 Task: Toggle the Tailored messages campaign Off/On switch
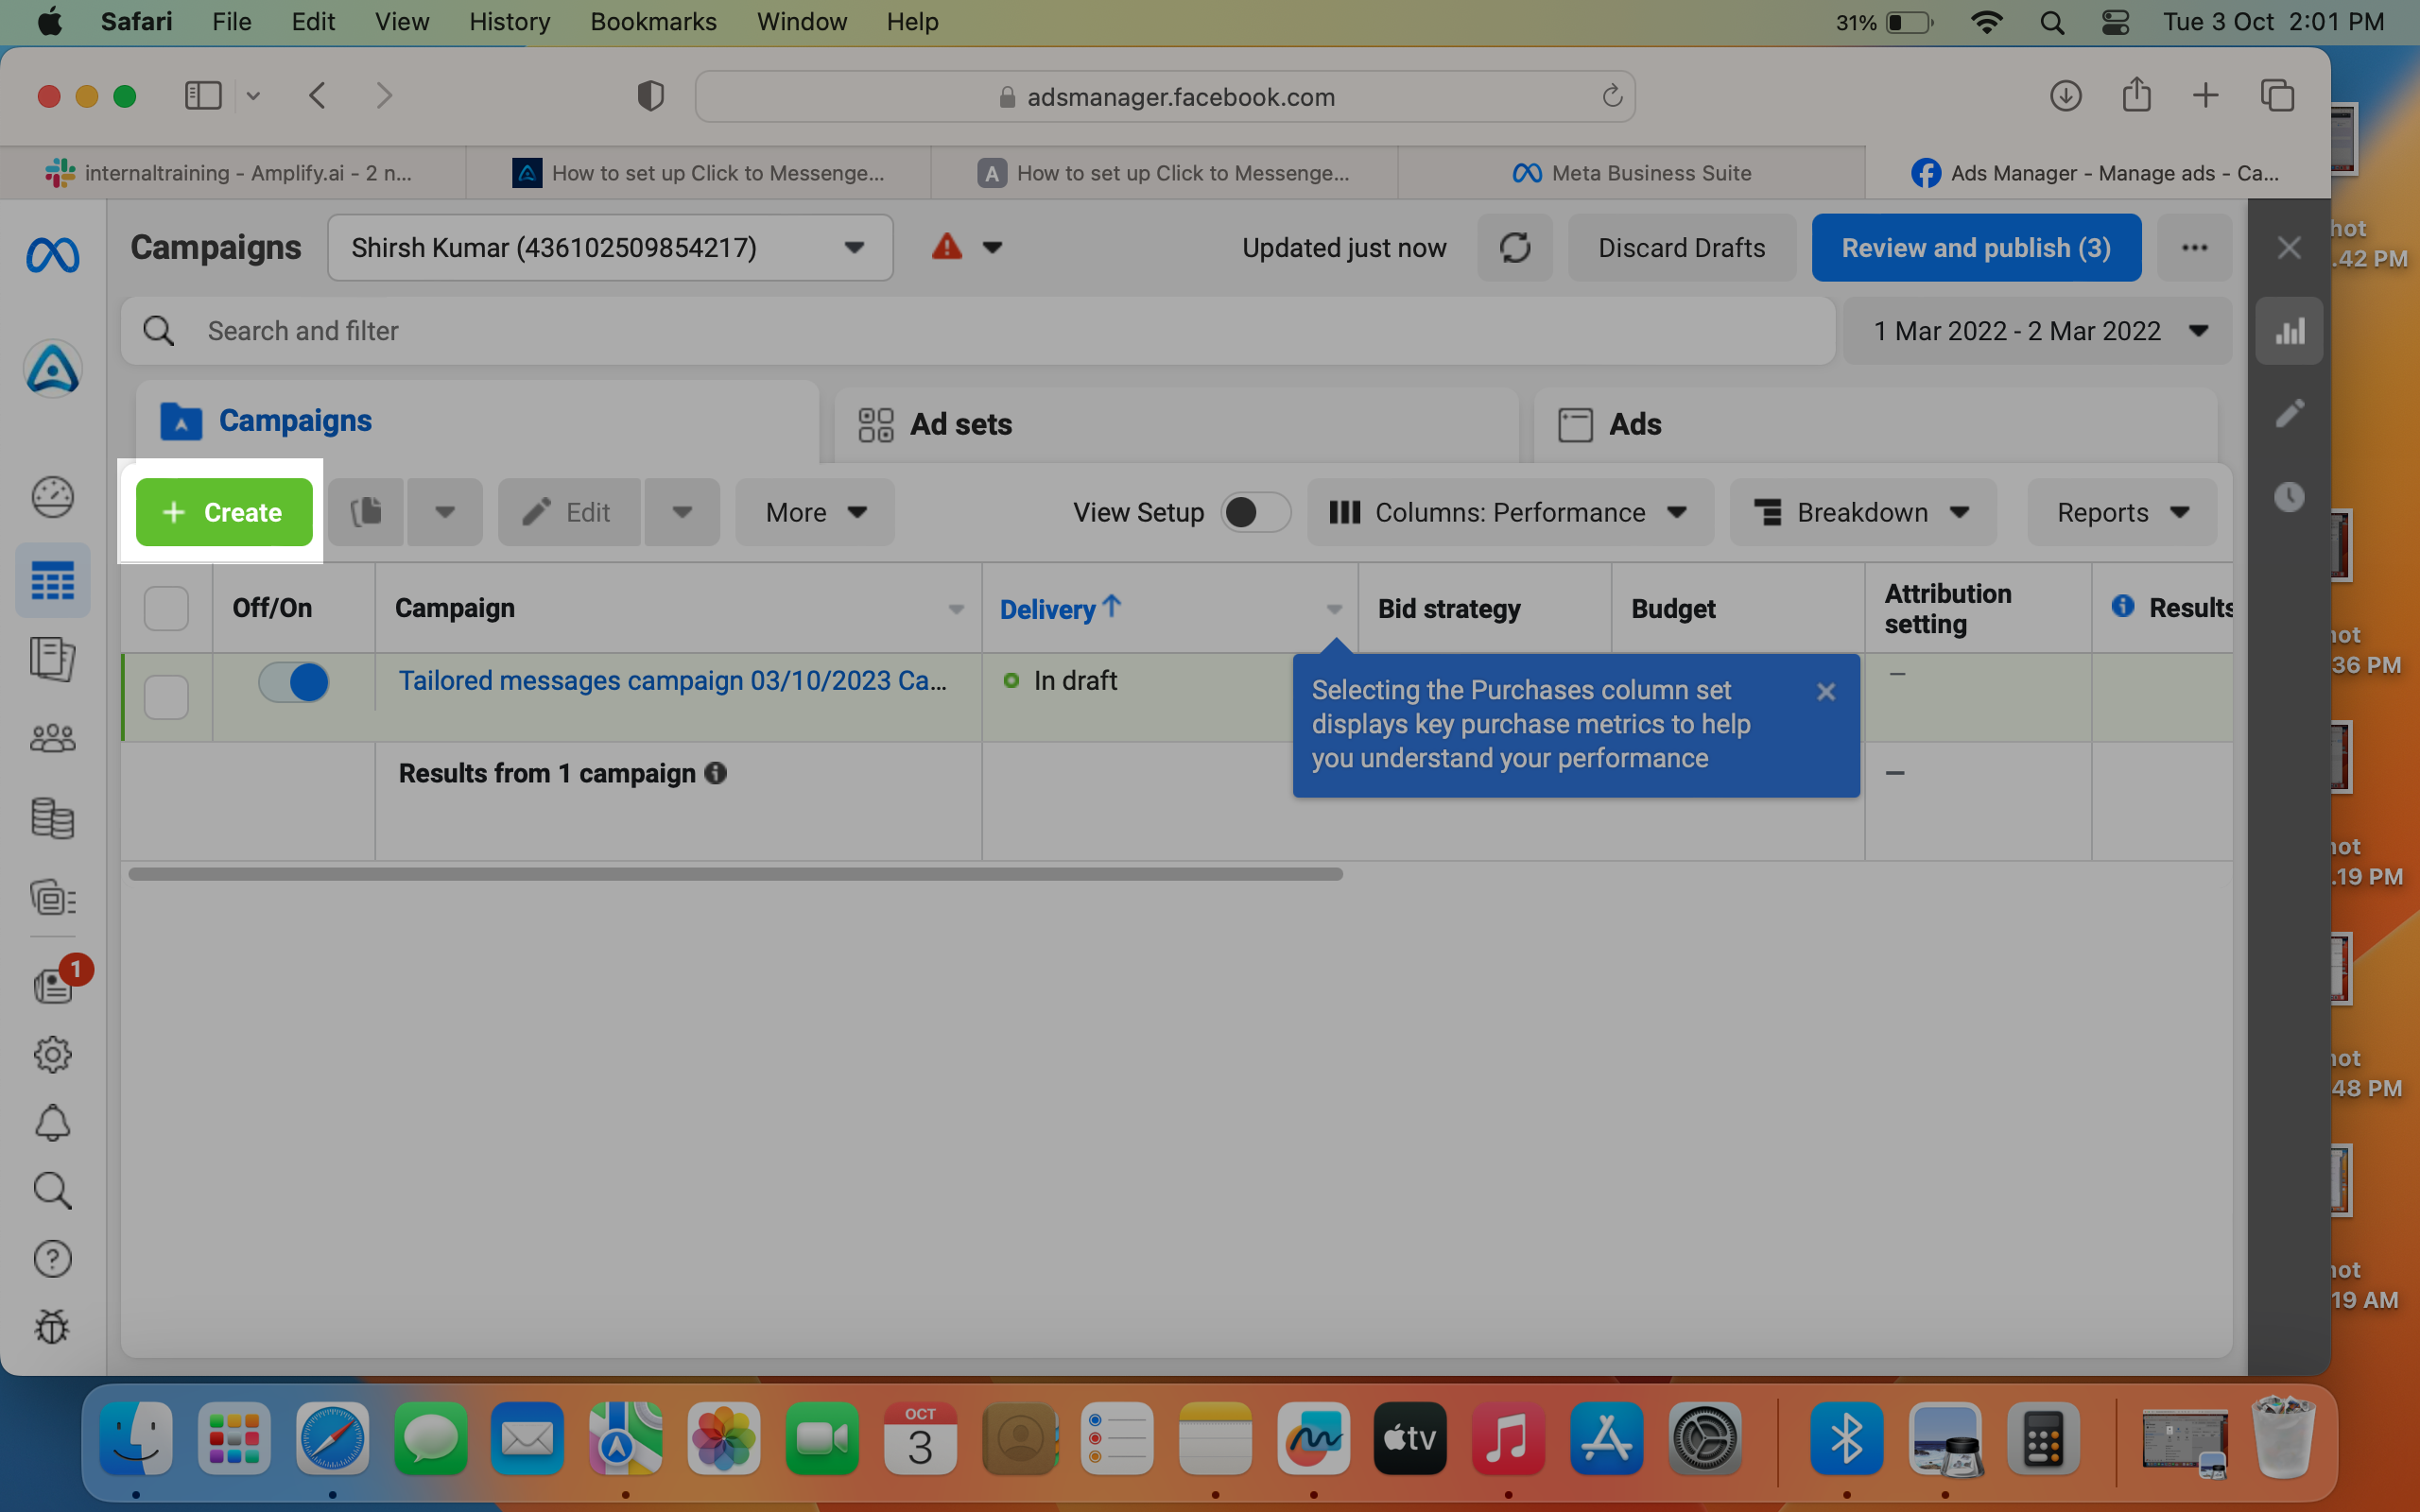click(293, 682)
